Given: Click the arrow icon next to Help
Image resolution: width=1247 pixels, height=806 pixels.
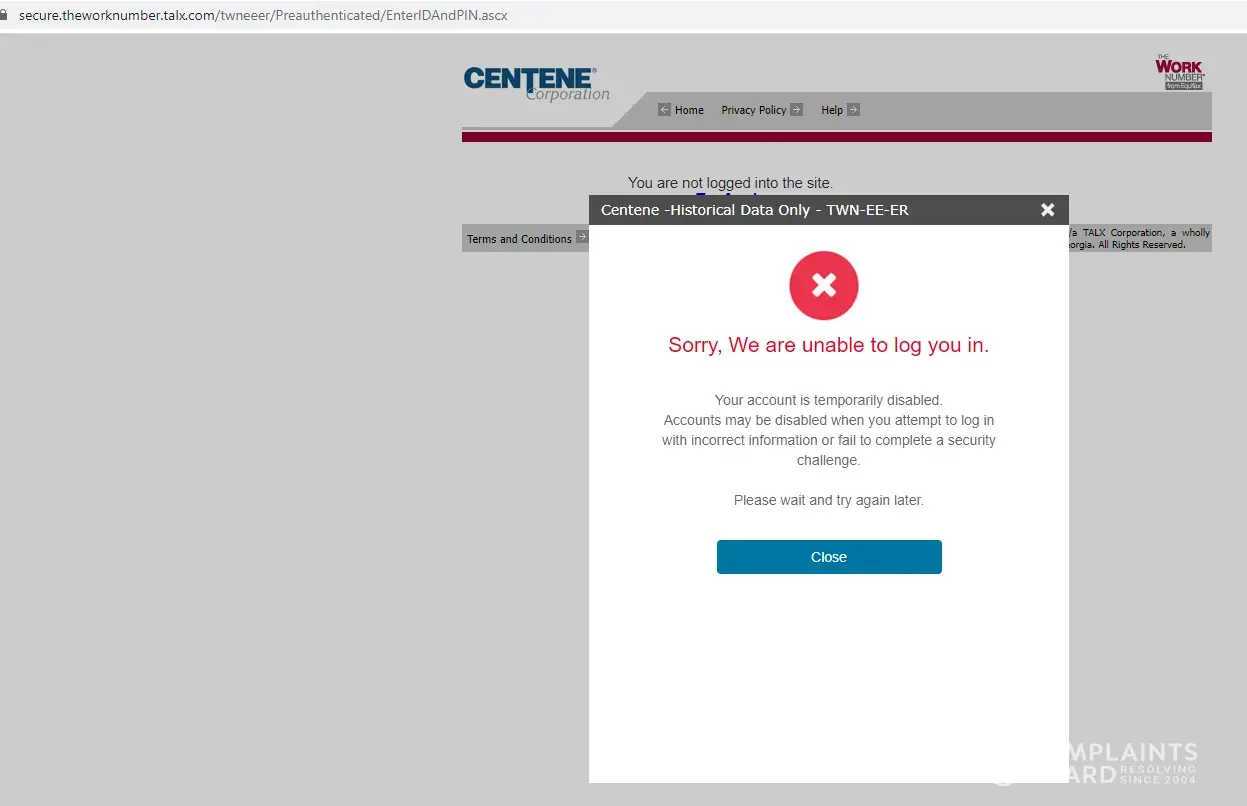Looking at the screenshot, I should click(853, 110).
